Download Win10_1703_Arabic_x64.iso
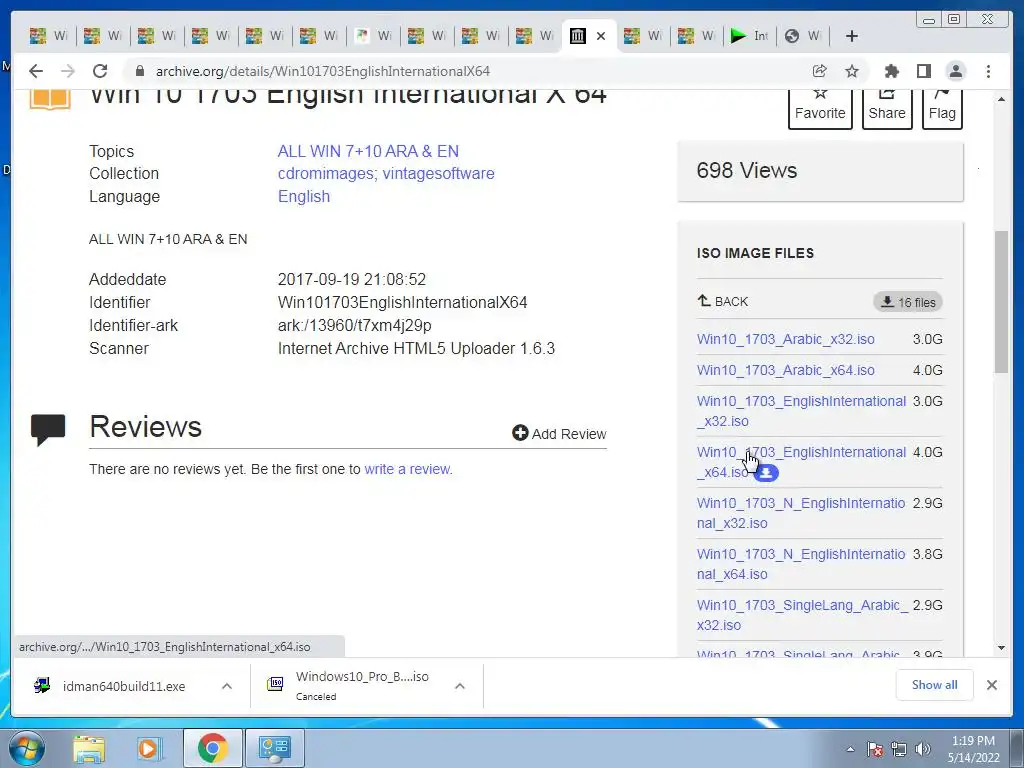Viewport: 1024px width, 768px height. coord(786,370)
